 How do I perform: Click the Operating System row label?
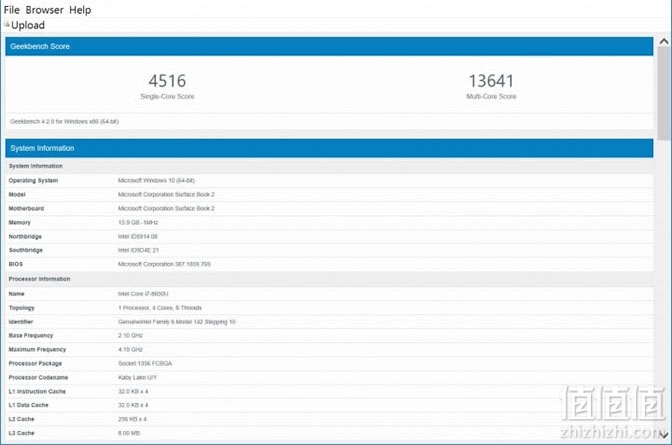[x=33, y=181]
